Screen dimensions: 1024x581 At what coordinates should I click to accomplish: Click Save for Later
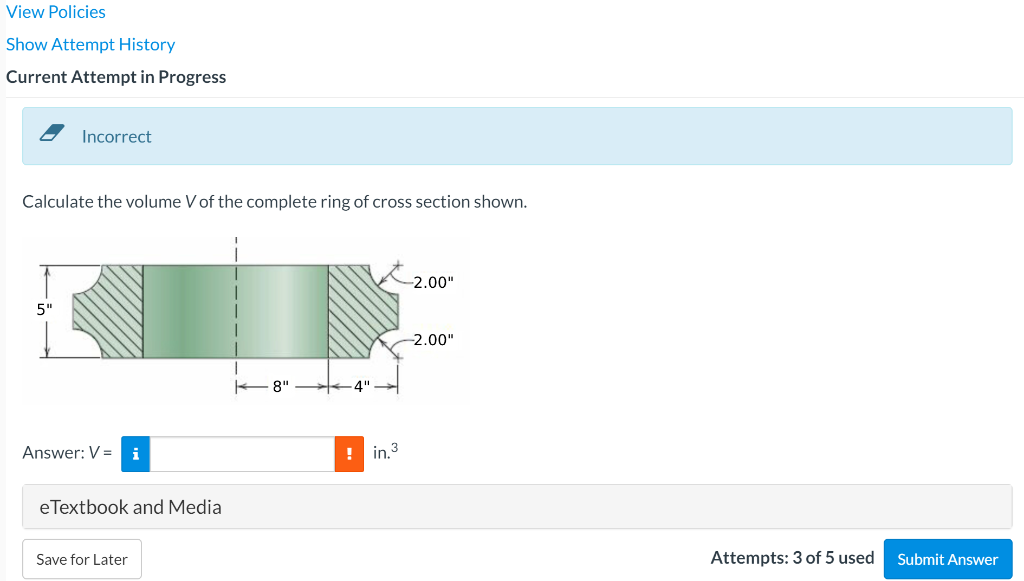click(81, 559)
